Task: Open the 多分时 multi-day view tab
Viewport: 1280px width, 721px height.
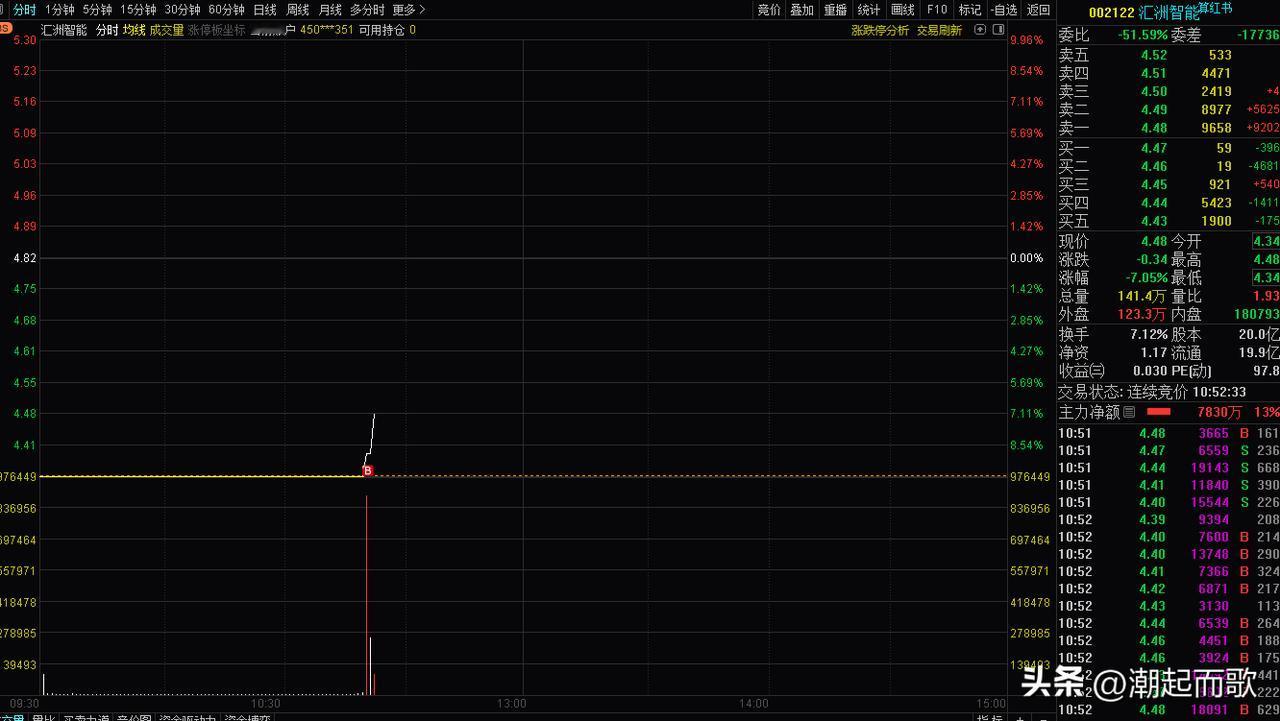Action: 367,10
